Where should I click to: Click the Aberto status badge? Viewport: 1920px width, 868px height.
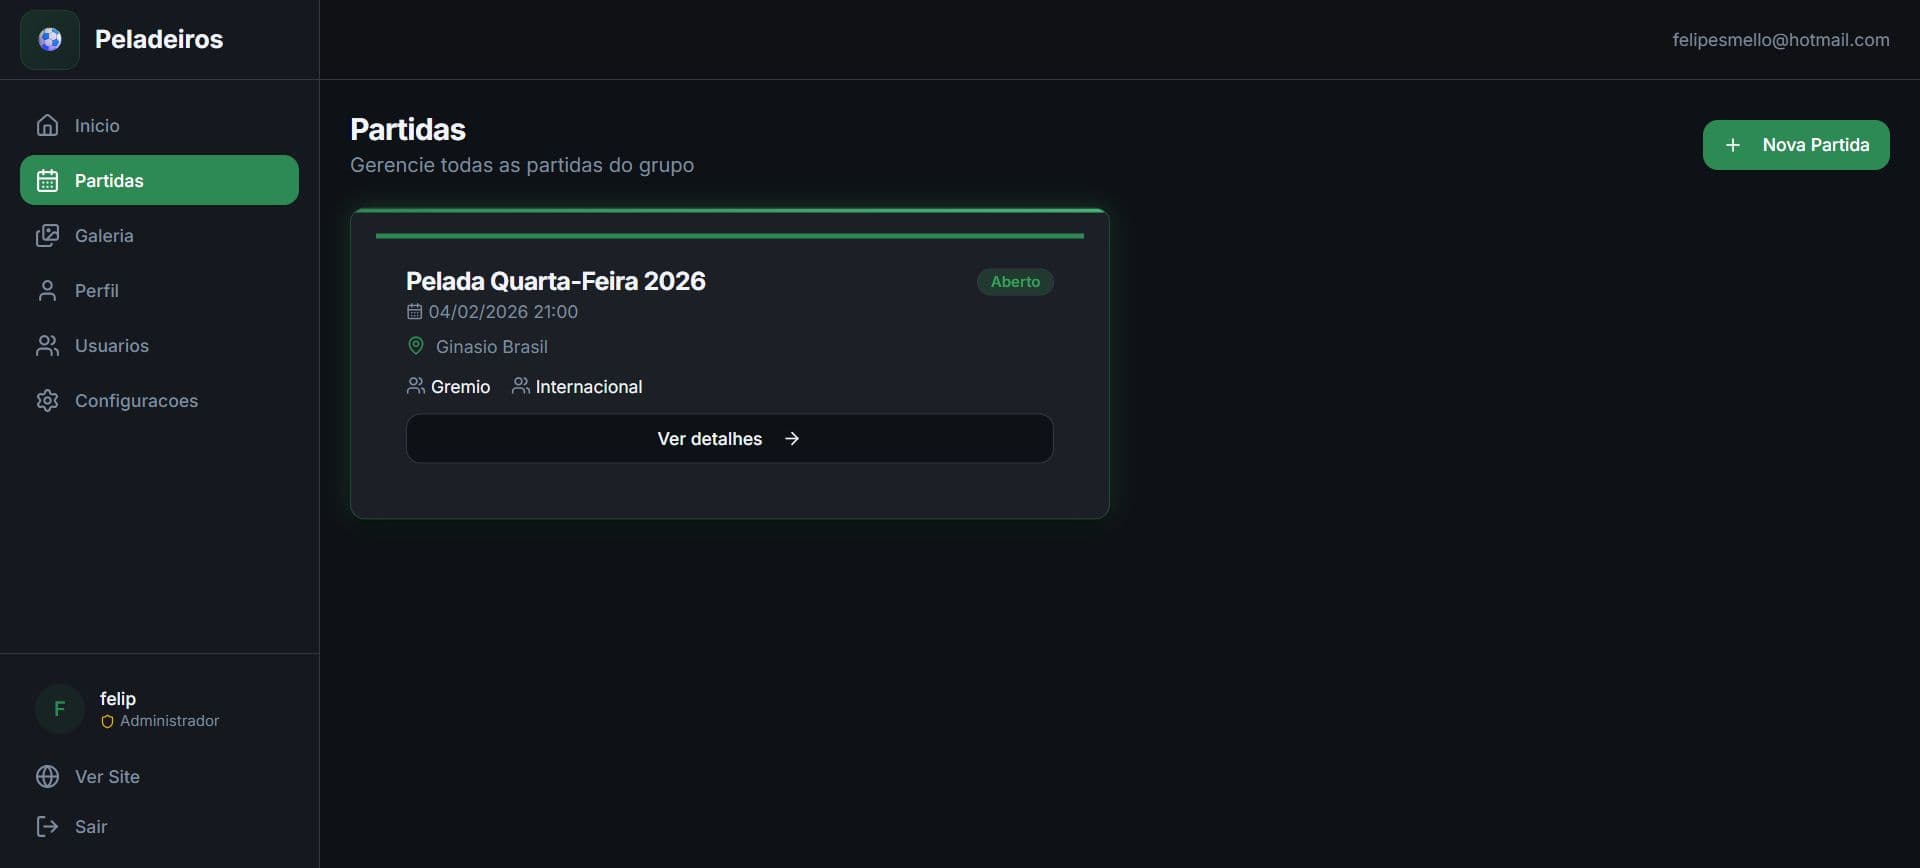click(1015, 282)
